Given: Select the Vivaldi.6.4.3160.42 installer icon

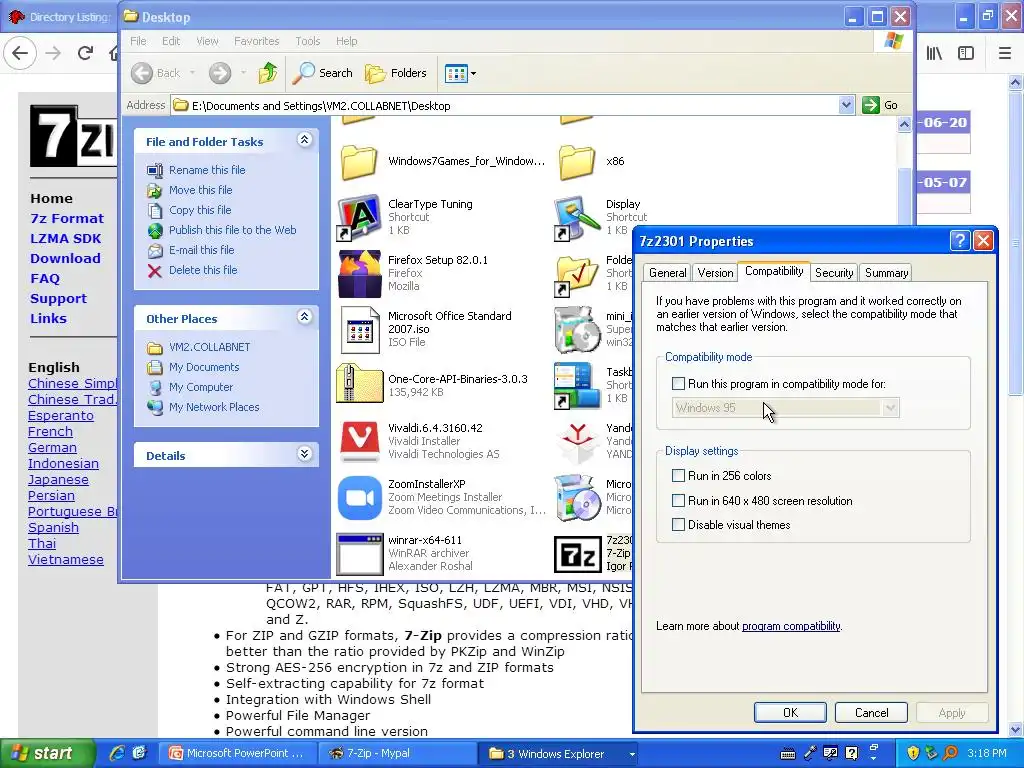Looking at the screenshot, I should (x=359, y=441).
